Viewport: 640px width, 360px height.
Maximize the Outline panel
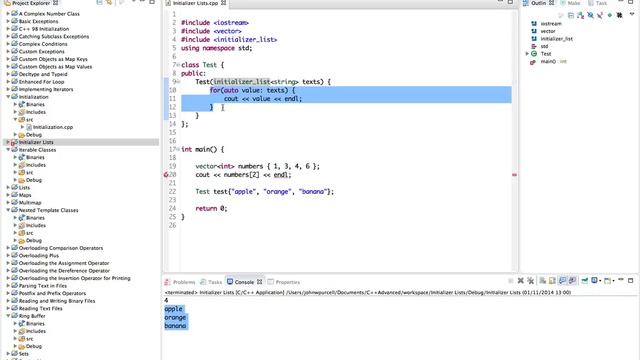[x=631, y=2]
